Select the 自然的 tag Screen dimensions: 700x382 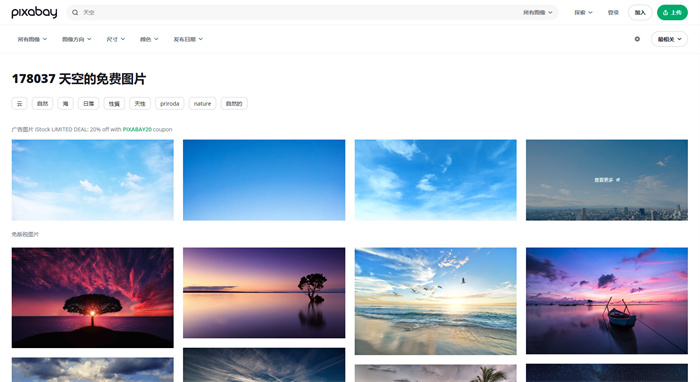pos(234,104)
